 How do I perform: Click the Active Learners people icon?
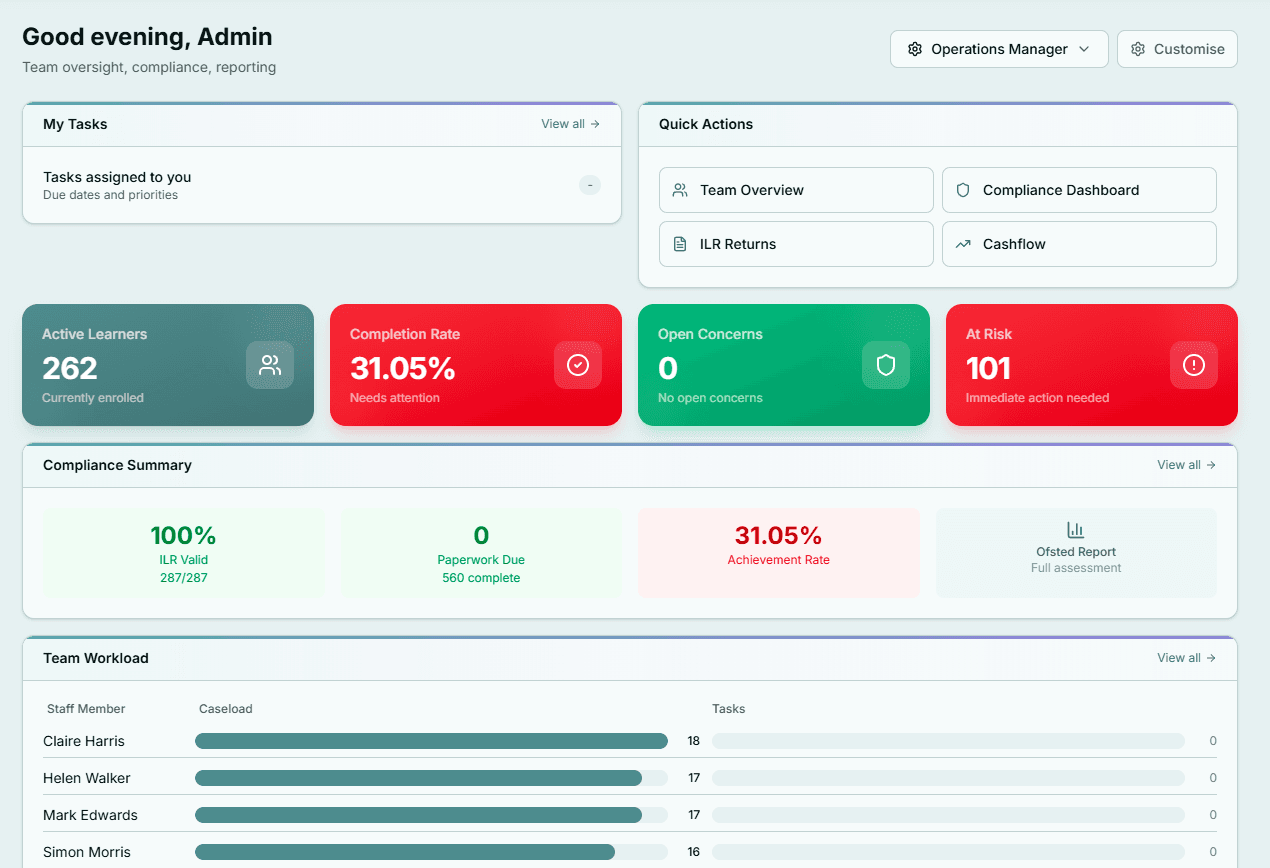(x=270, y=365)
